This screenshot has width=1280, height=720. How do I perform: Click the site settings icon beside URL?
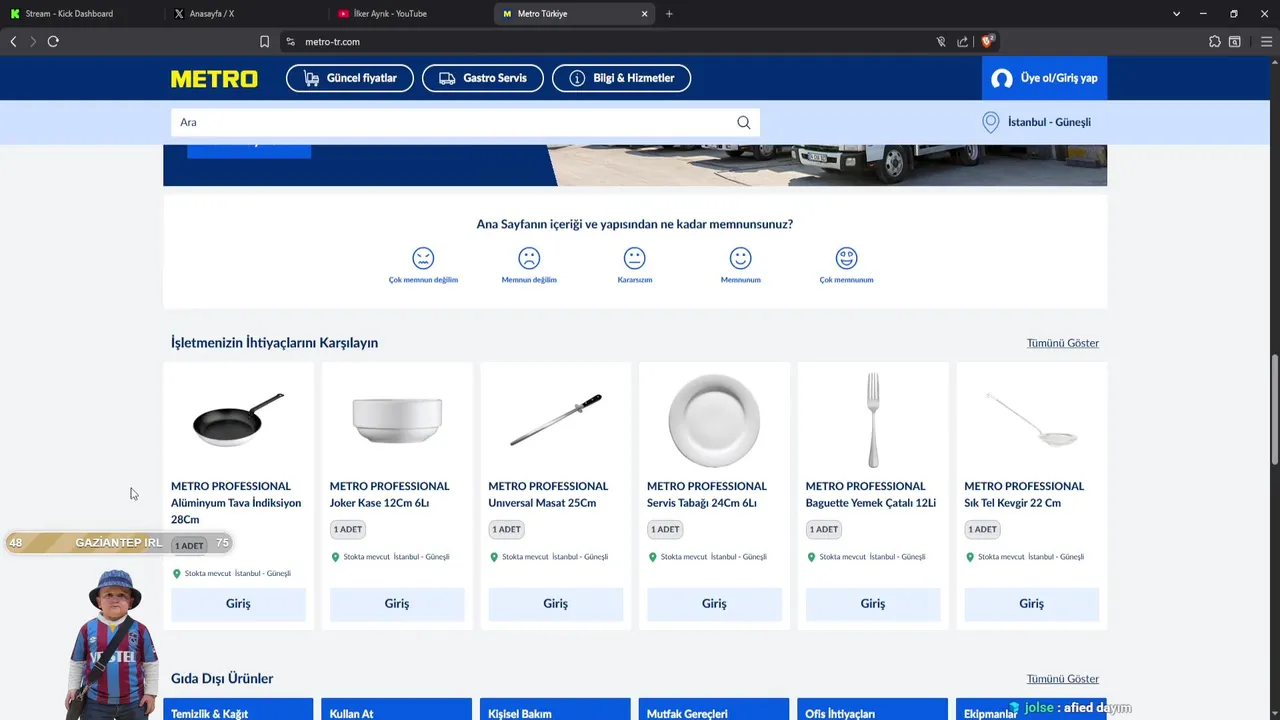[x=290, y=41]
